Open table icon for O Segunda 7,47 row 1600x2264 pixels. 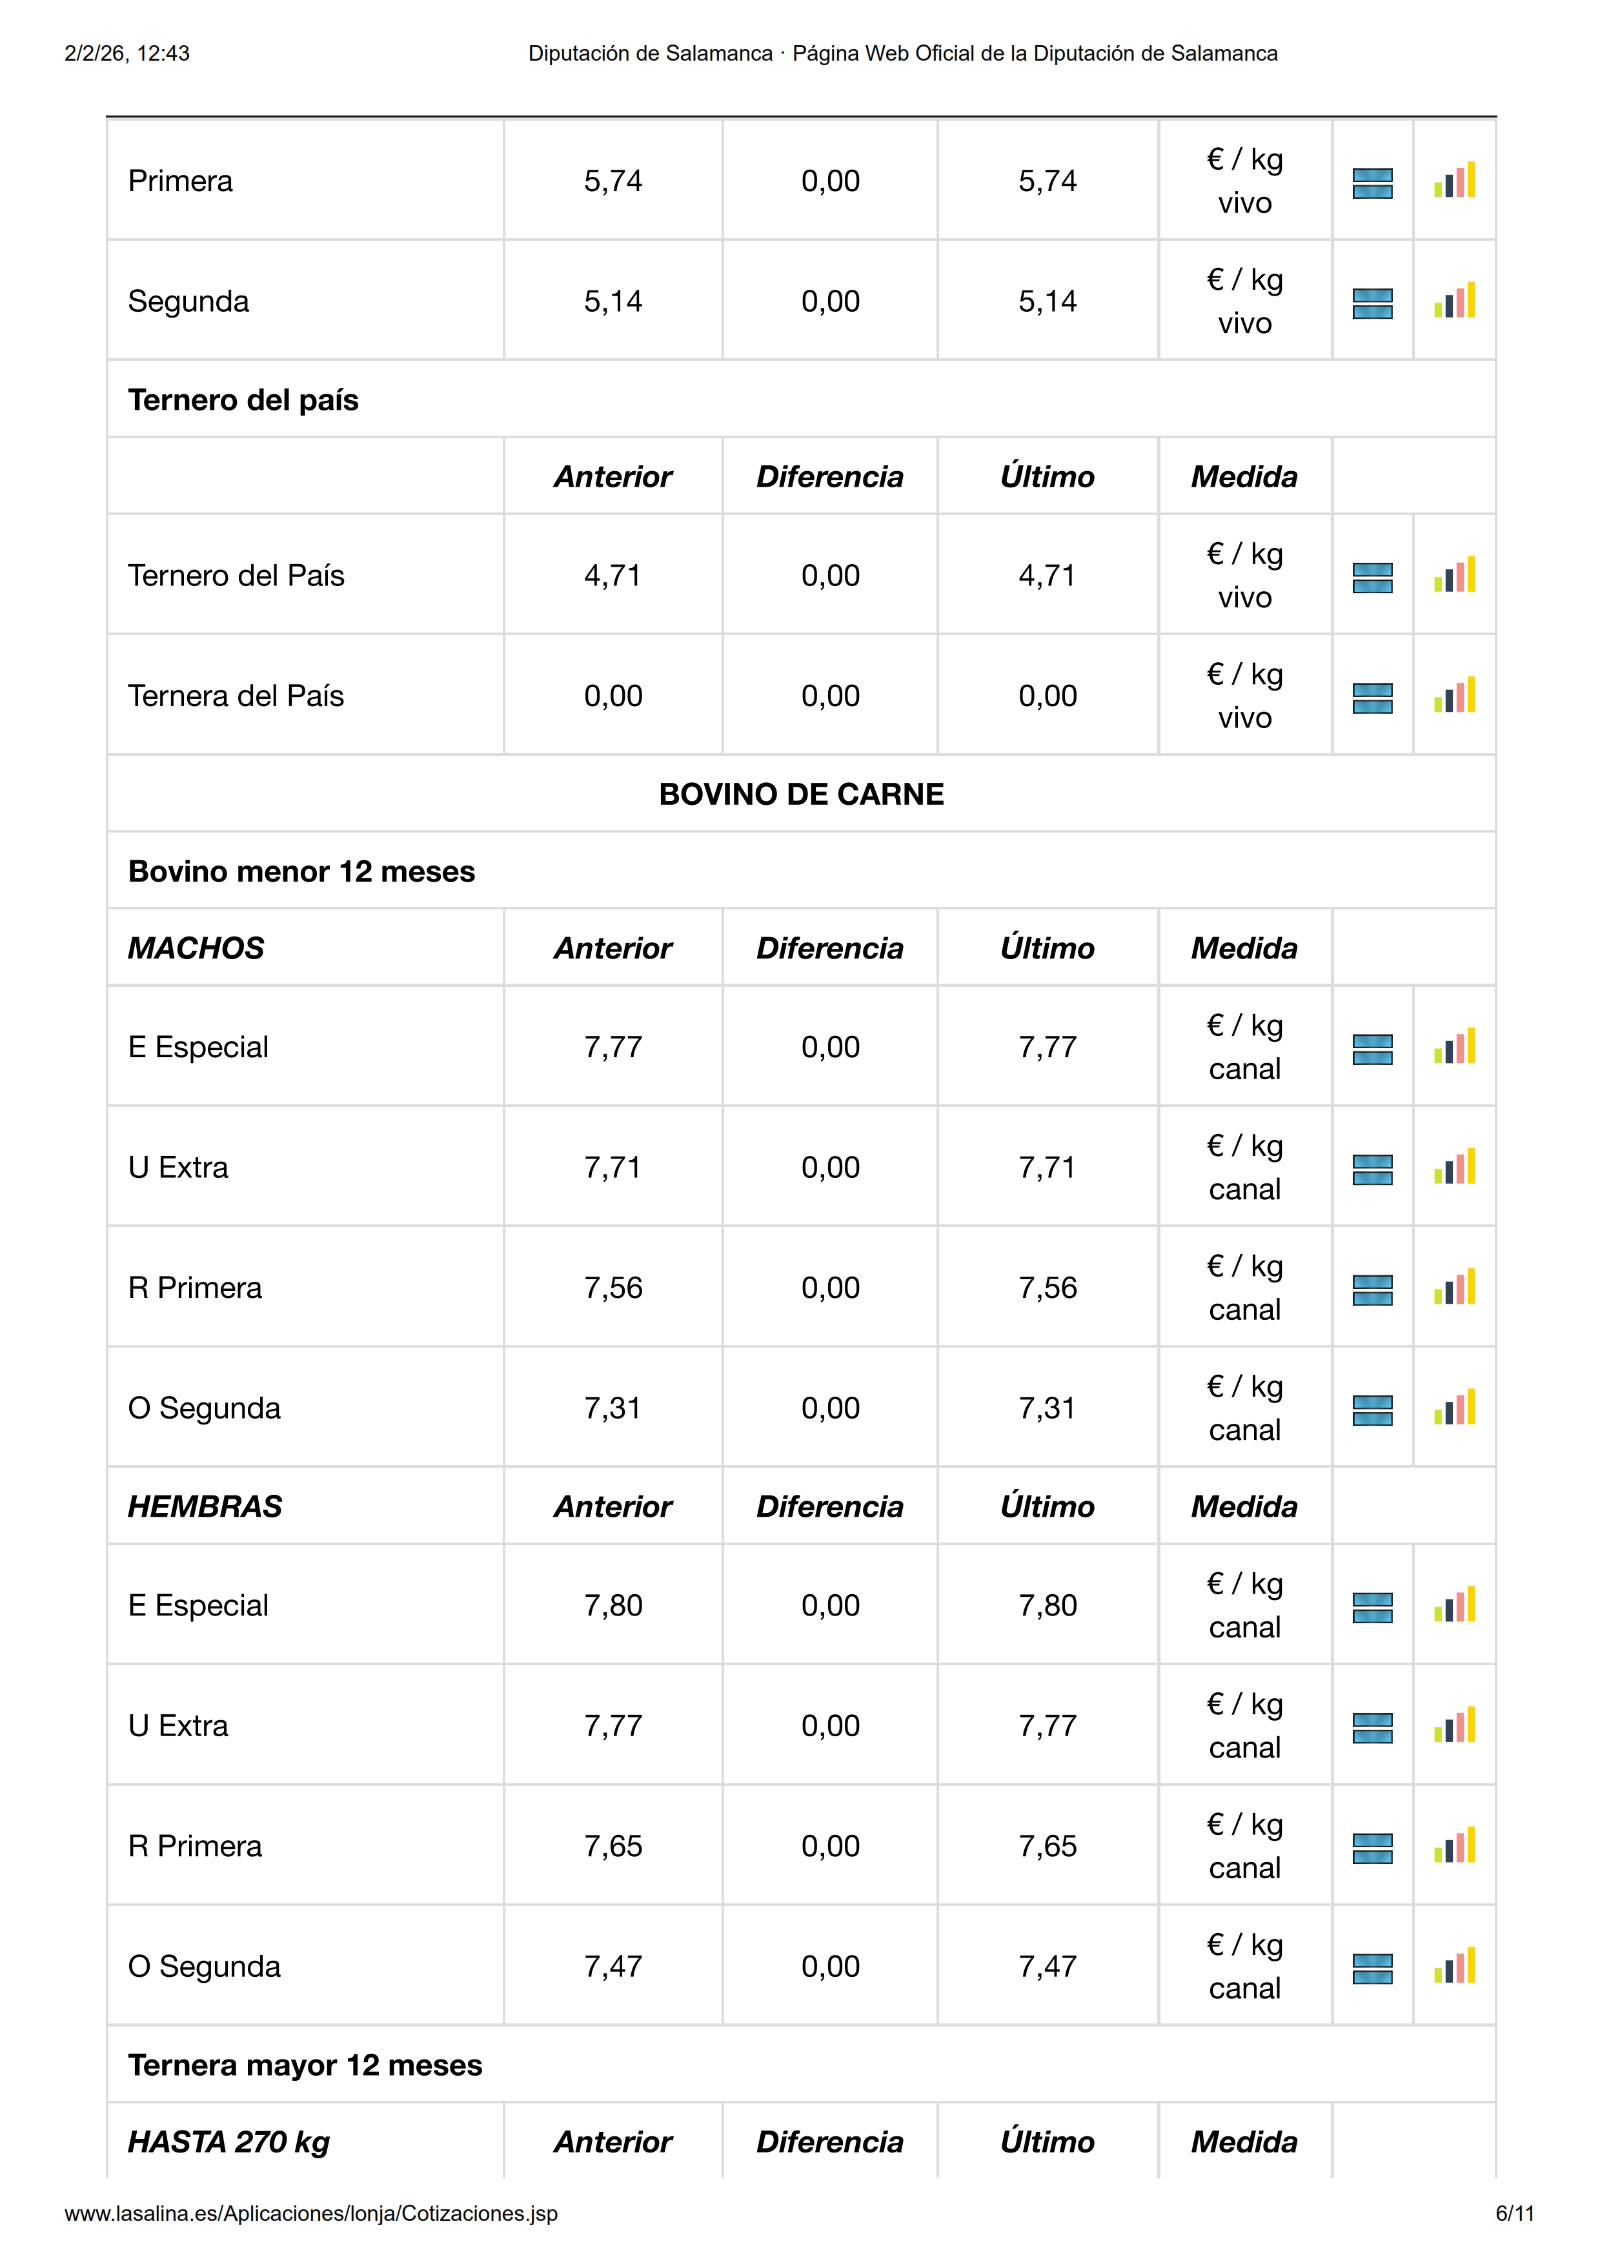click(1372, 1968)
